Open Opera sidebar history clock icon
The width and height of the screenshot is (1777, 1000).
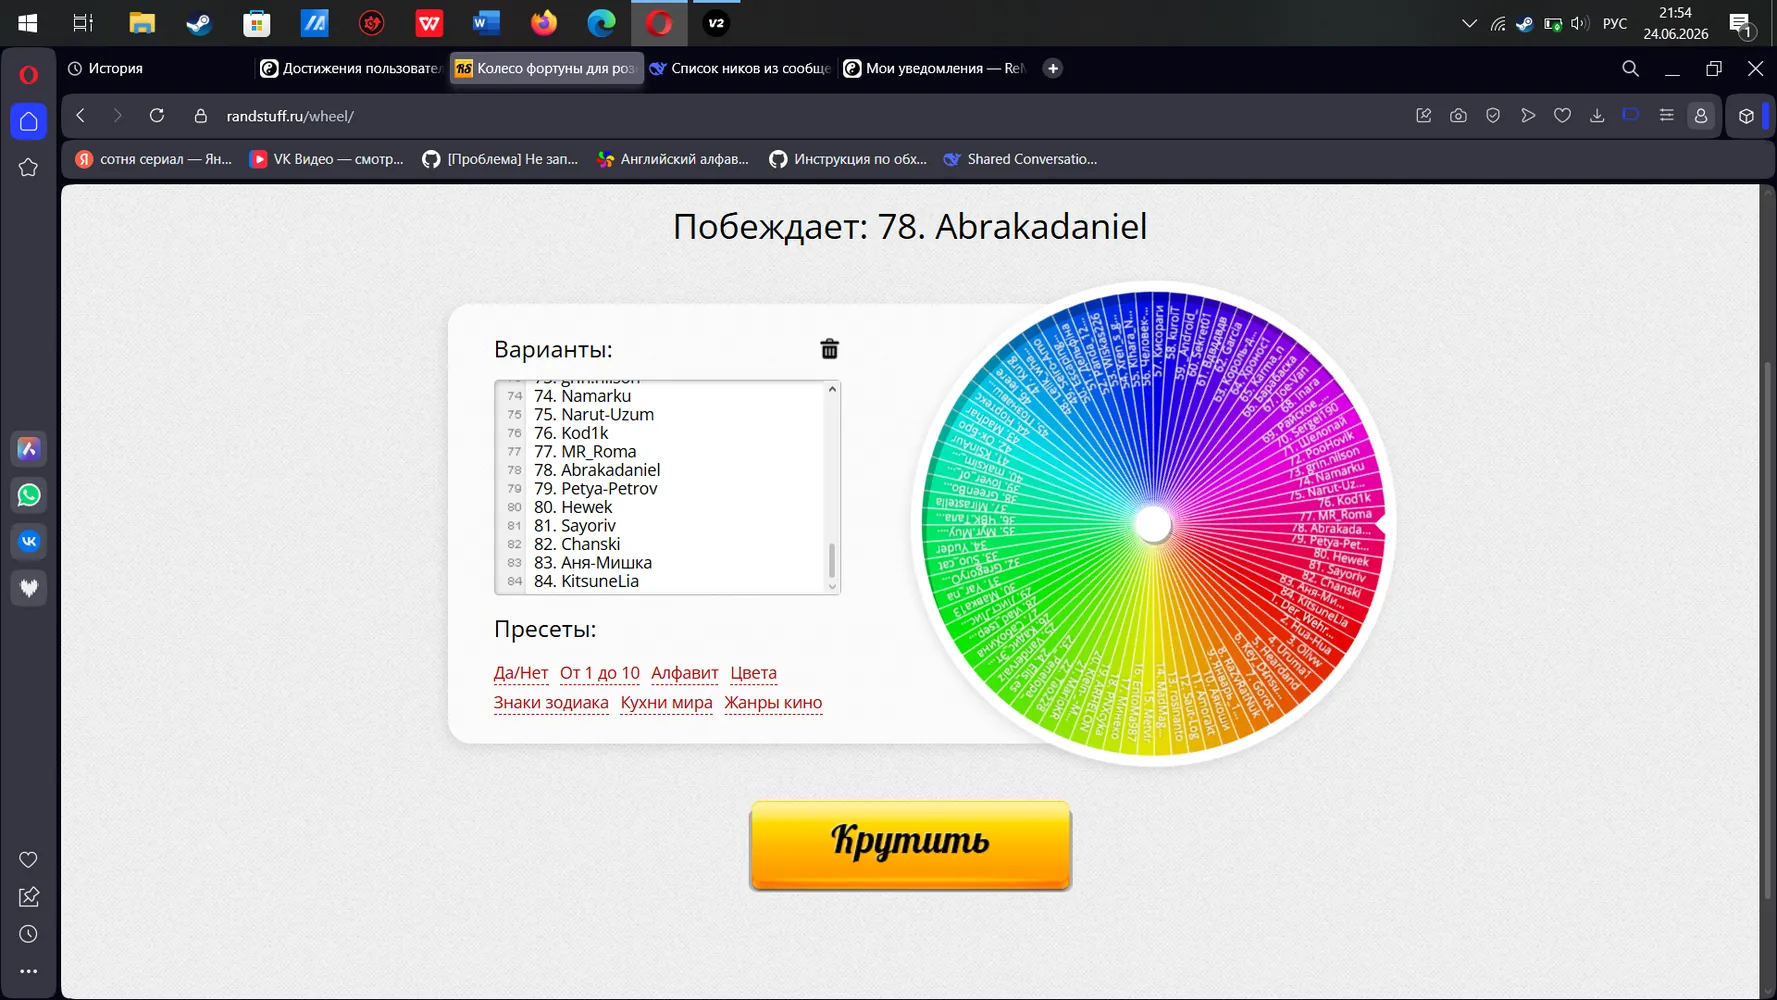pyautogui.click(x=28, y=934)
